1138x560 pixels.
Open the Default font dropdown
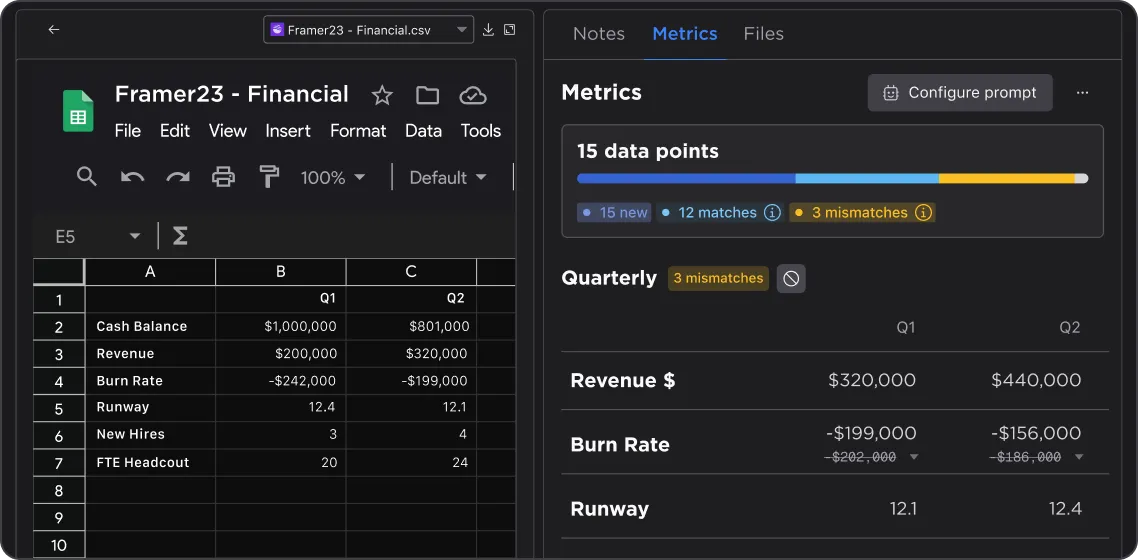pos(448,177)
